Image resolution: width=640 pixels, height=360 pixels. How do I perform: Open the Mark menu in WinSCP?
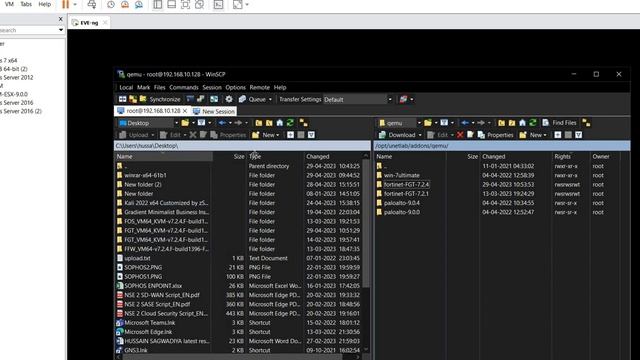point(143,87)
